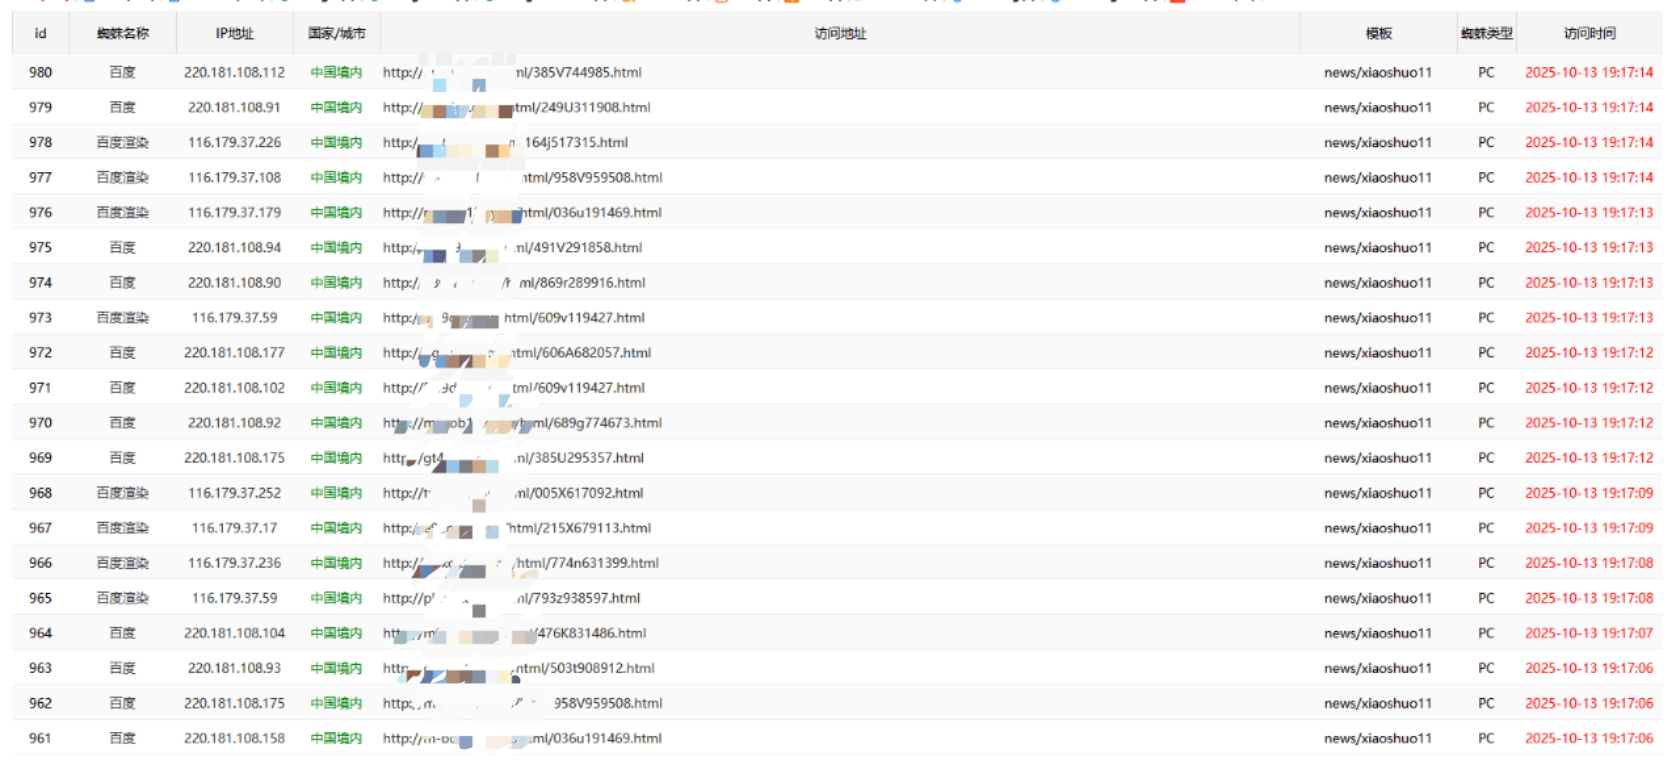Select id cell 961
This screenshot has height=761, width=1680.
(40, 738)
